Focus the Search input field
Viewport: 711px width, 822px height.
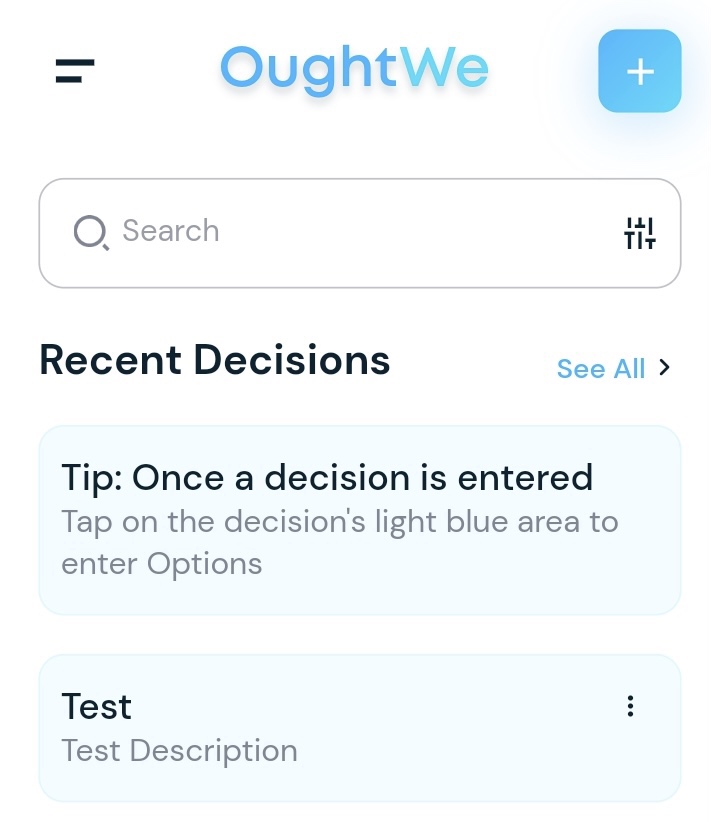[360, 233]
